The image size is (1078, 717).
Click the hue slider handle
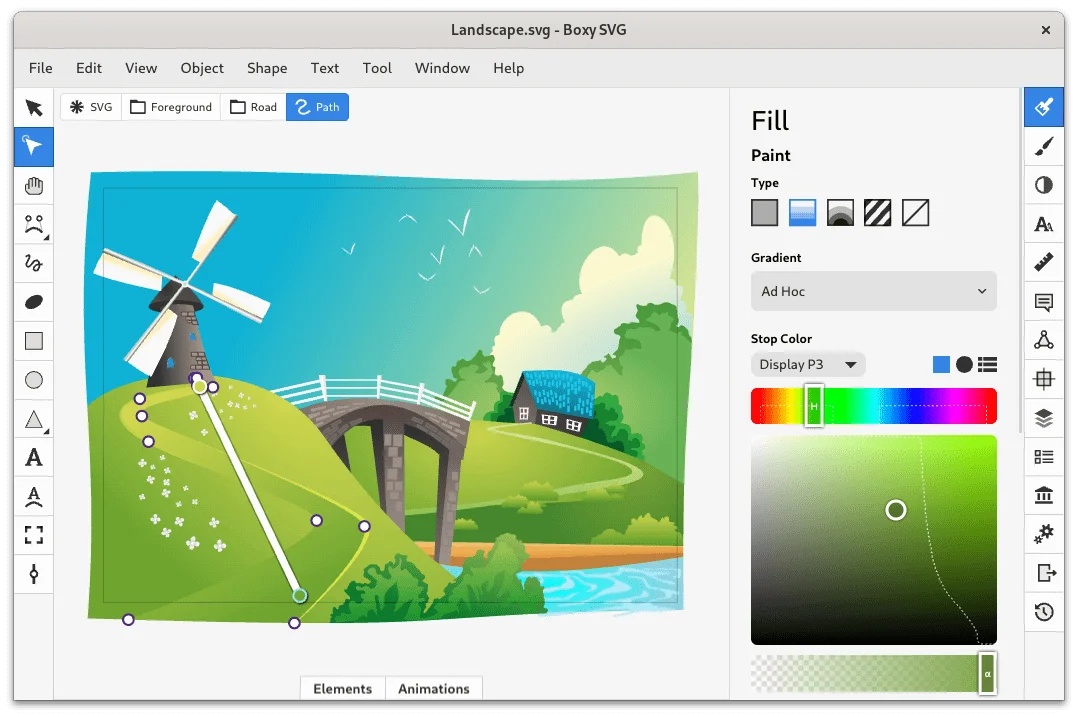(x=814, y=406)
